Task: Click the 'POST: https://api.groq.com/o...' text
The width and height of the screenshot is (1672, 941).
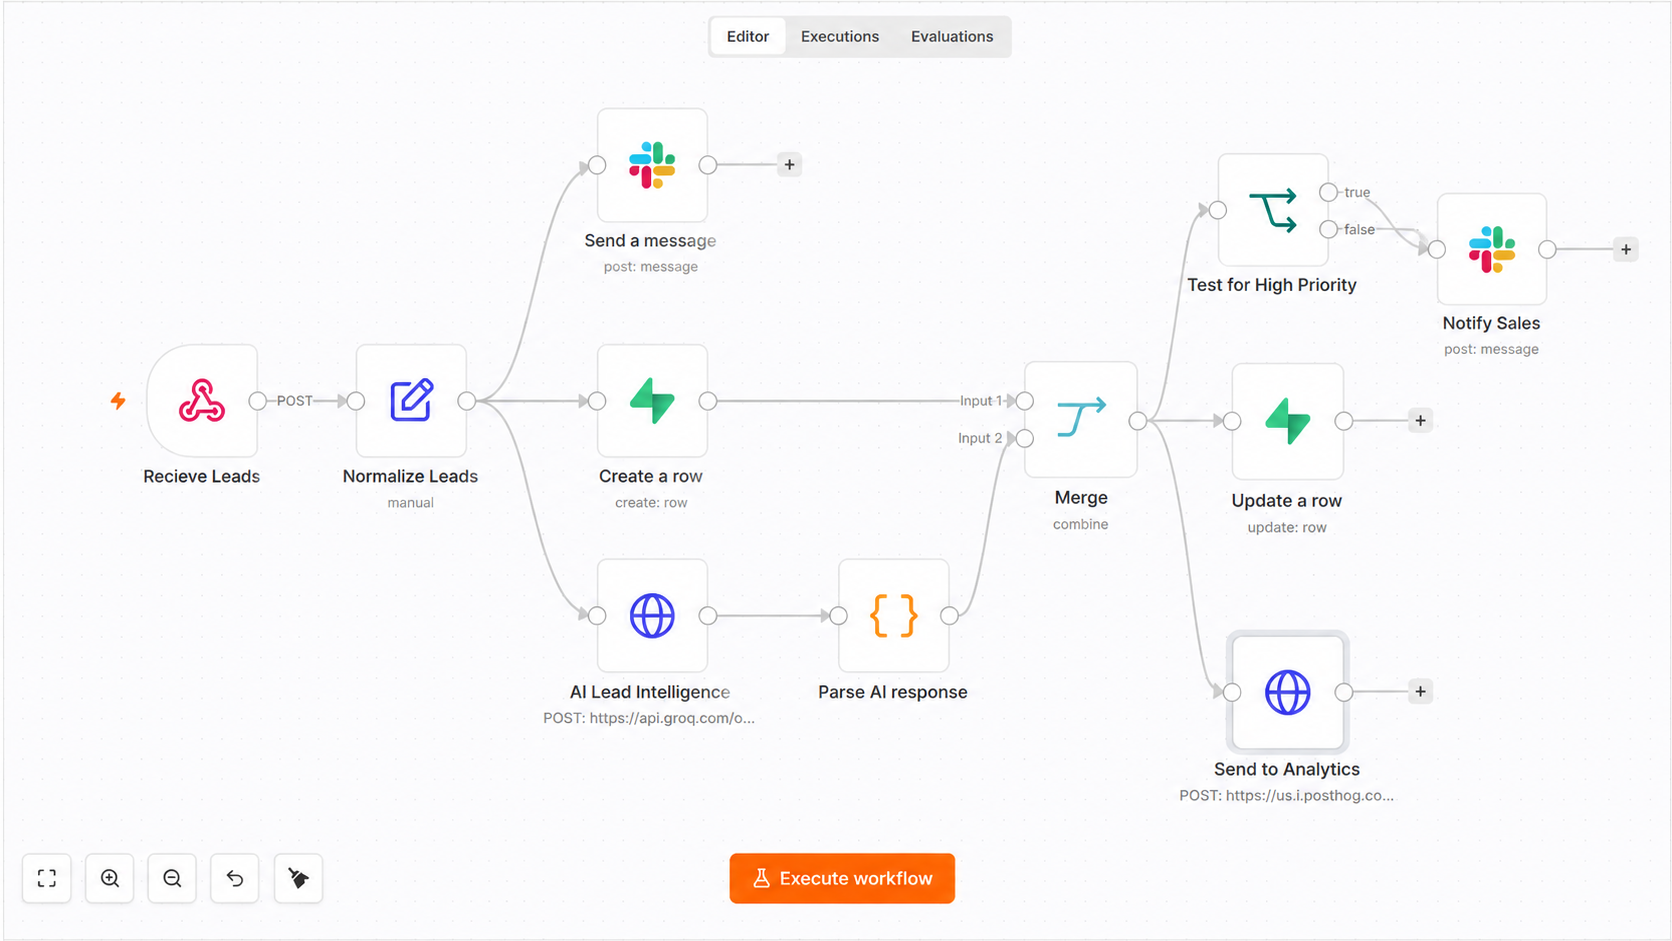Action: click(649, 718)
